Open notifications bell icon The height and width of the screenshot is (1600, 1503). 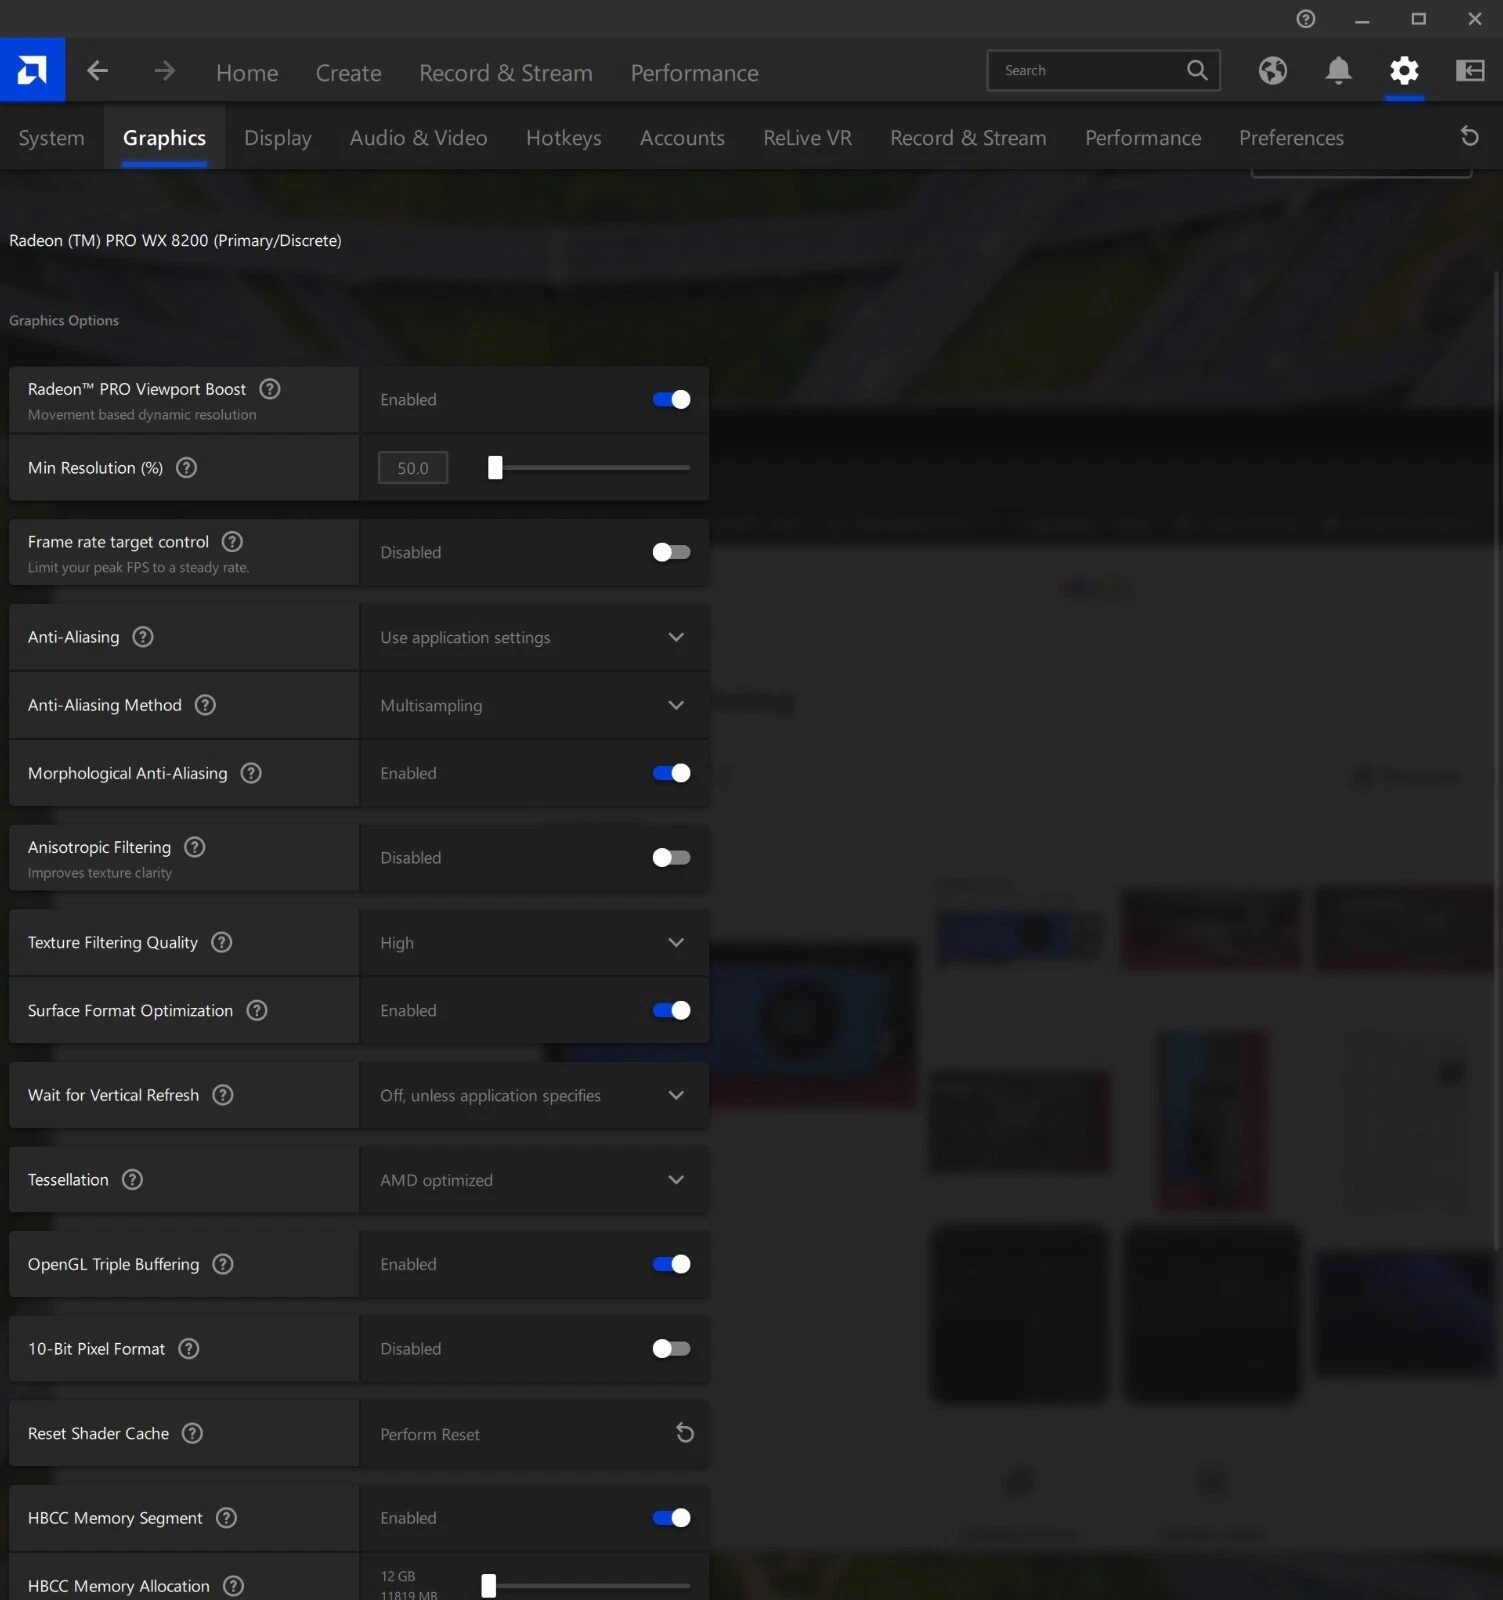click(1338, 70)
